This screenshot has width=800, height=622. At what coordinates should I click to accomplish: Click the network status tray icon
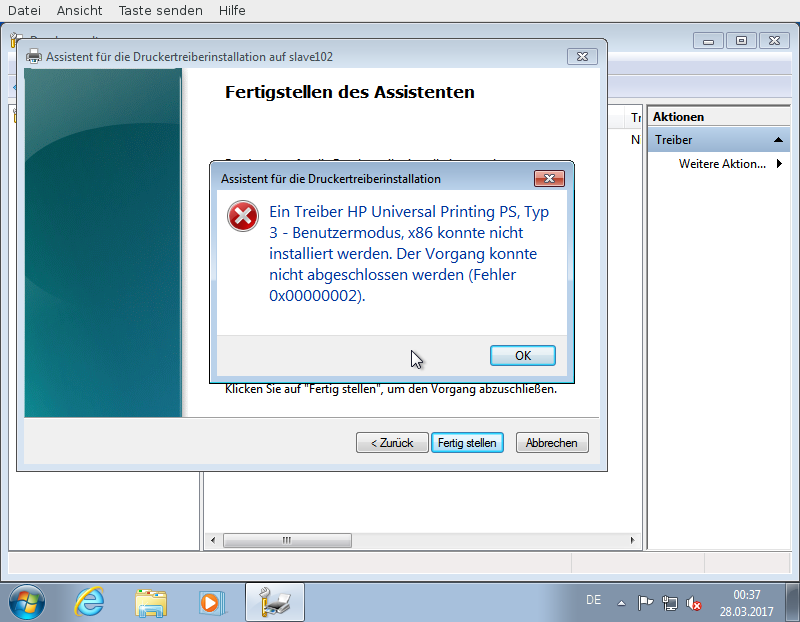[x=669, y=603]
